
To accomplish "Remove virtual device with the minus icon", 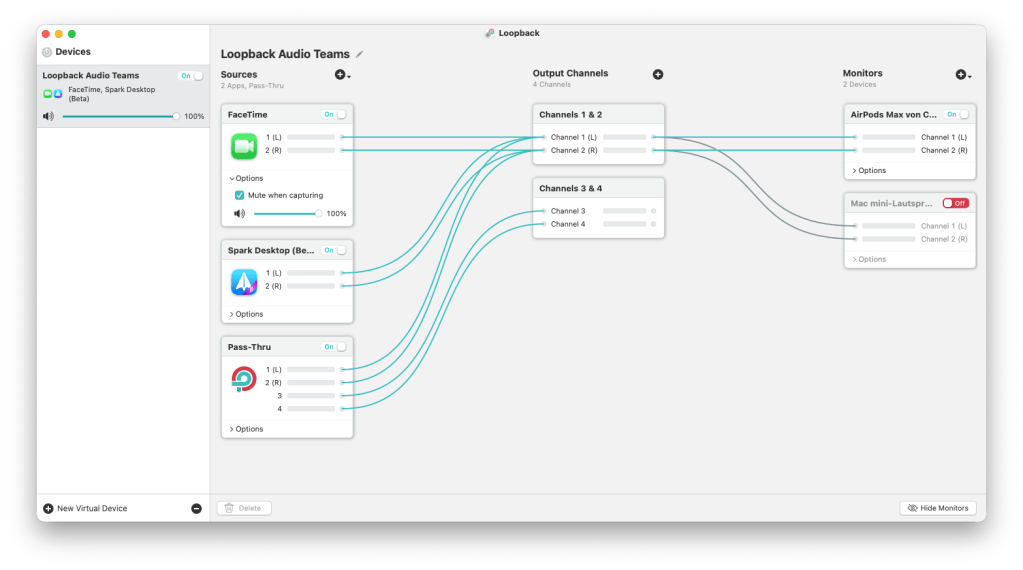I will point(196,508).
